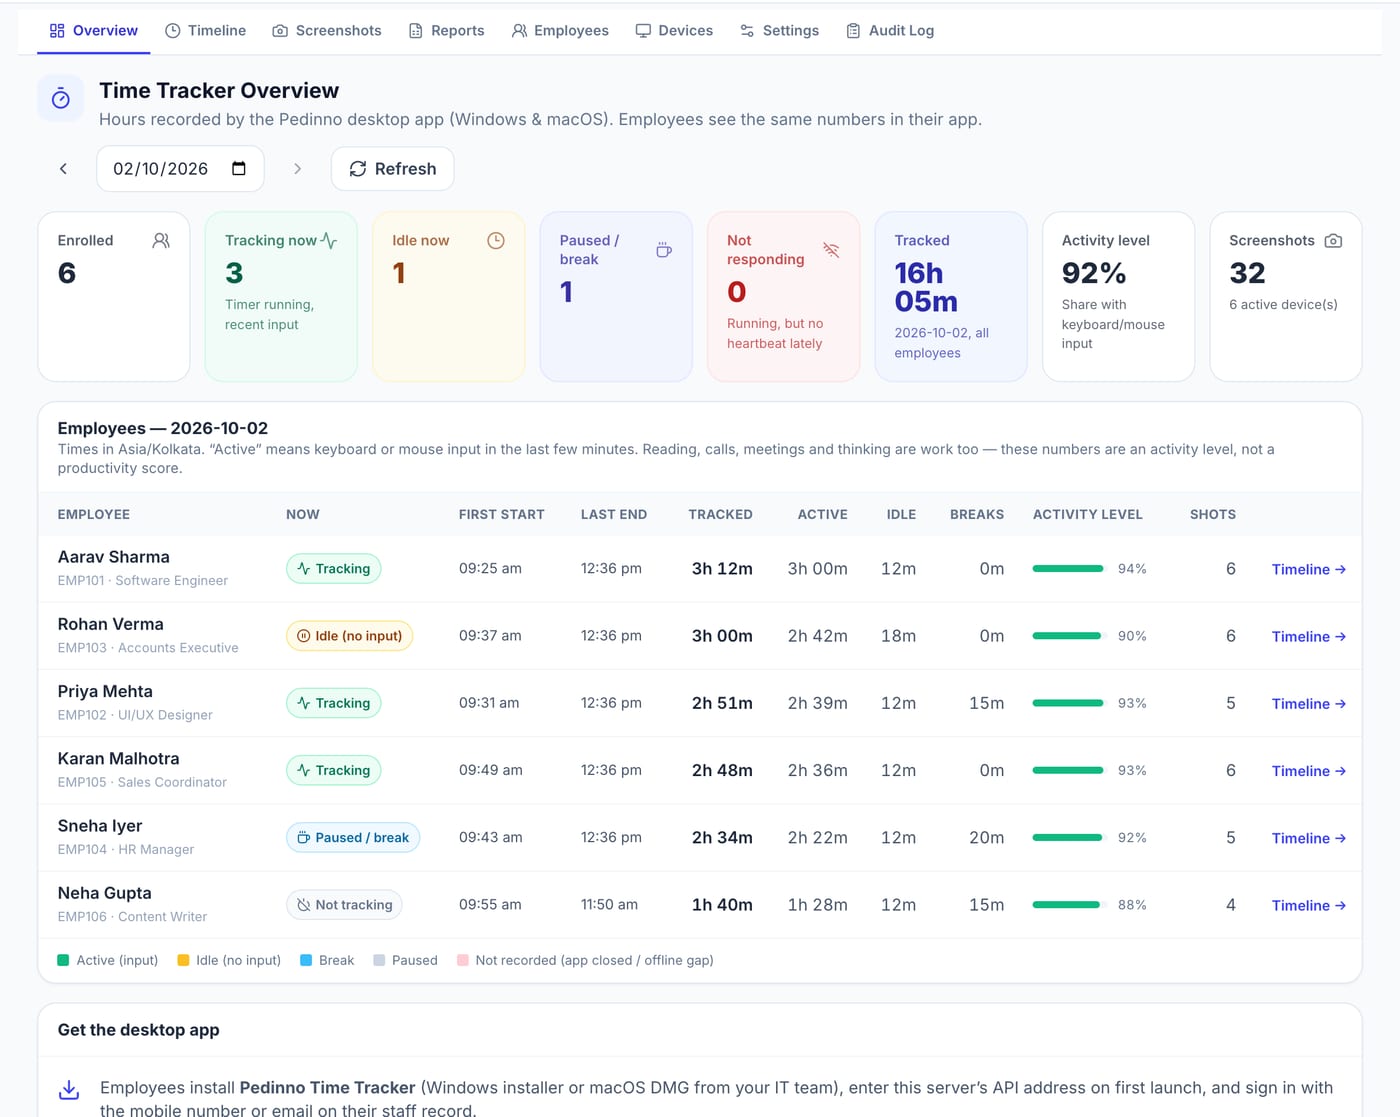Click the stopwatch icon beside Time Tracker Overview
Screen dimensions: 1400x1117
tap(61, 98)
